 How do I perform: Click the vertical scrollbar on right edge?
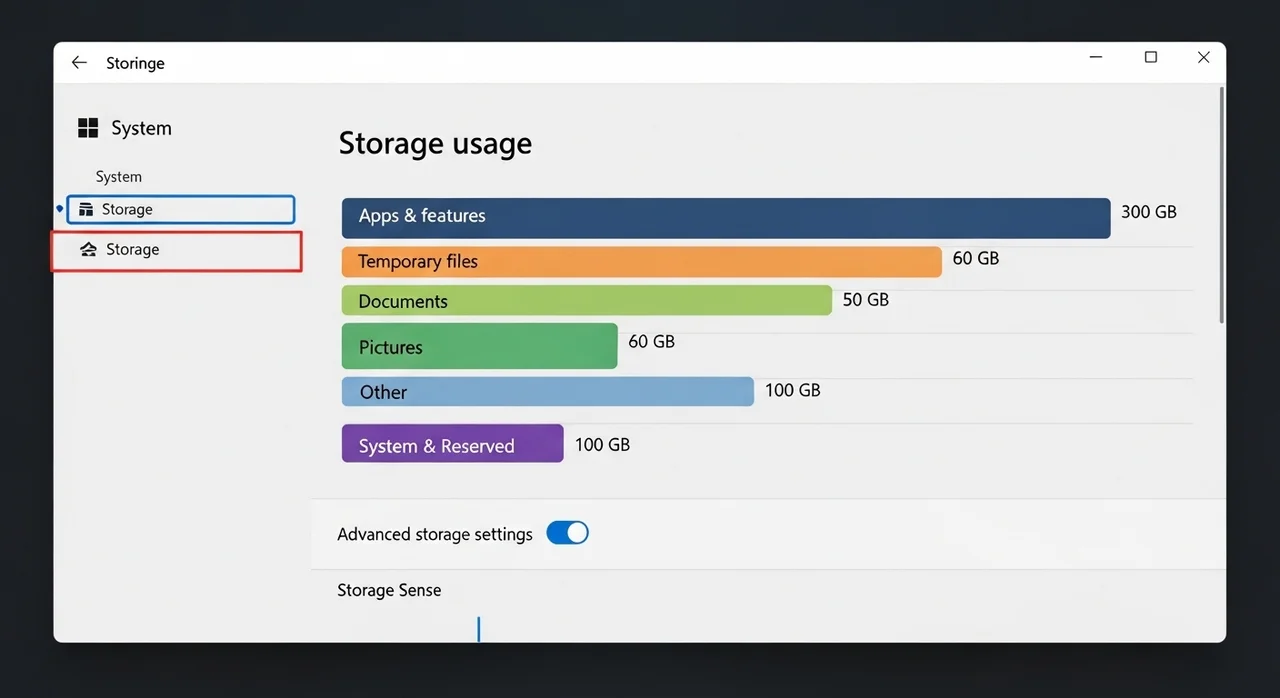[x=1221, y=205]
